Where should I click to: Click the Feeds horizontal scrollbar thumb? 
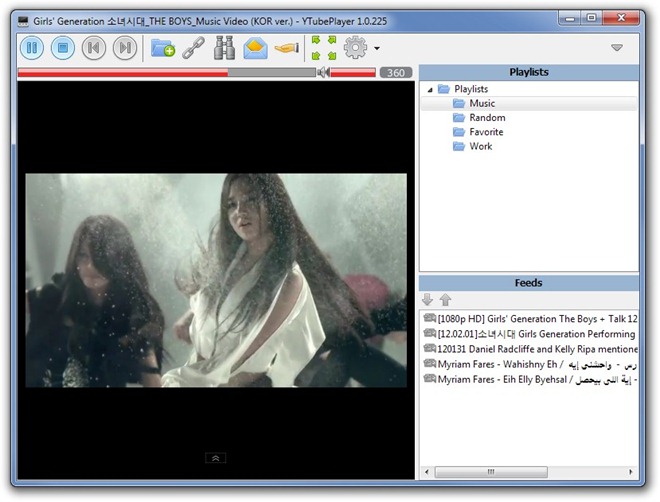[x=491, y=472]
